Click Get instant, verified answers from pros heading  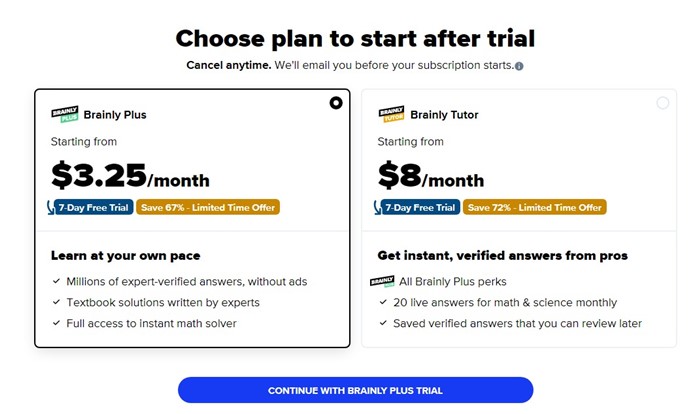point(502,256)
